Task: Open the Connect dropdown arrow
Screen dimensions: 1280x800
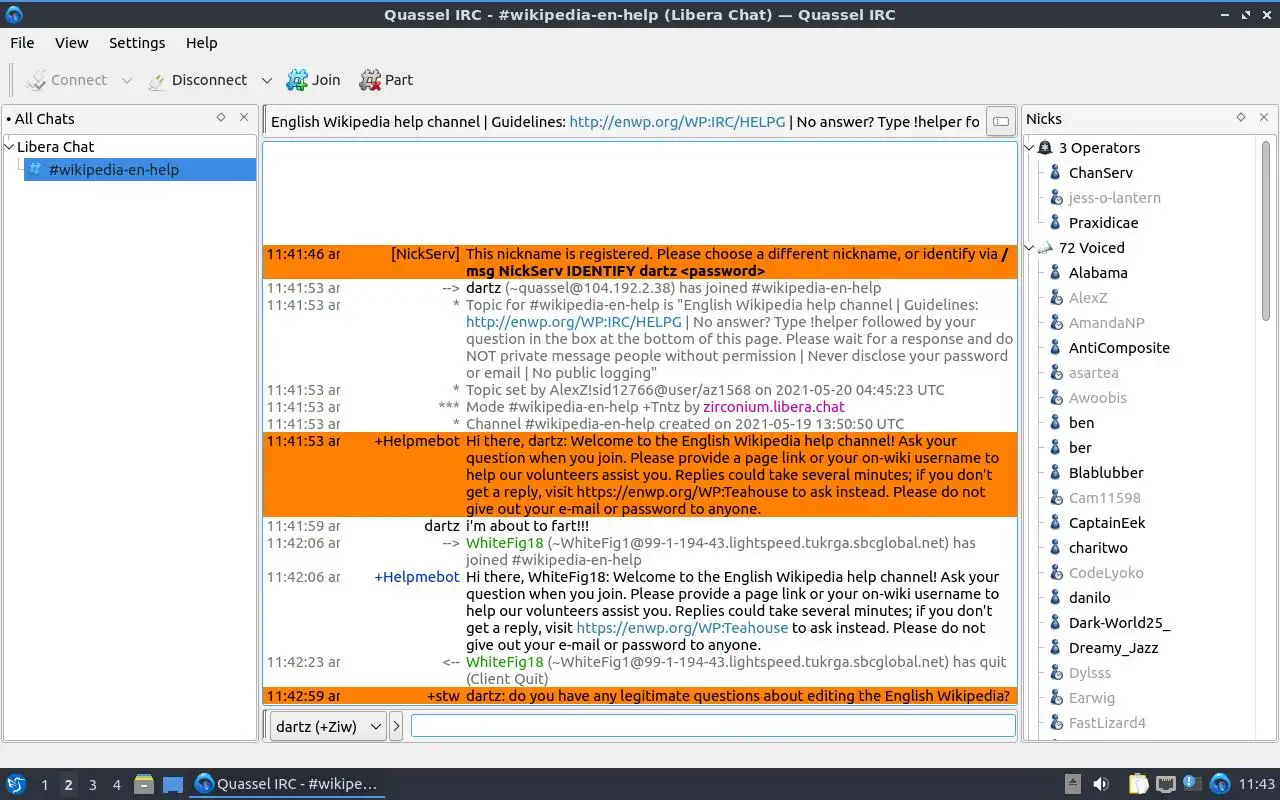Action: tap(126, 80)
